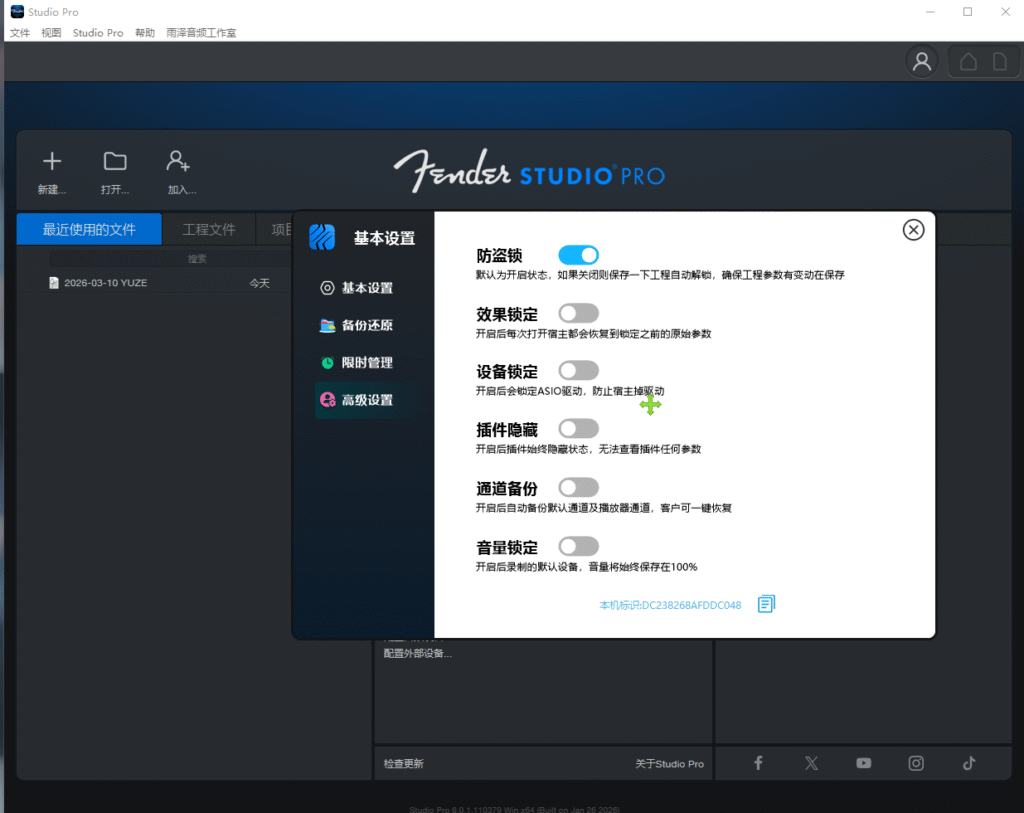The width and height of the screenshot is (1024, 813).
Task: Open the YouTube icon at the bottom
Action: click(863, 762)
